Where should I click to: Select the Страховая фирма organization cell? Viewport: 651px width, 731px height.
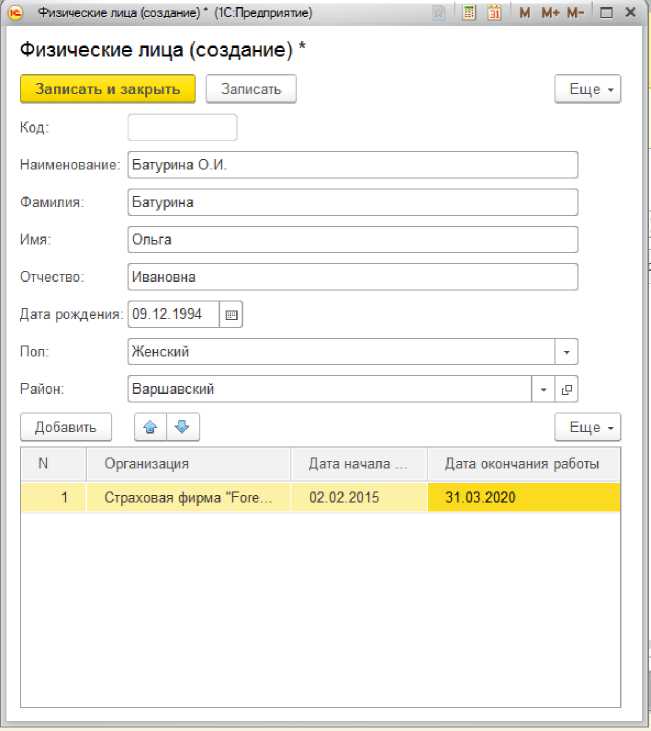[x=188, y=498]
